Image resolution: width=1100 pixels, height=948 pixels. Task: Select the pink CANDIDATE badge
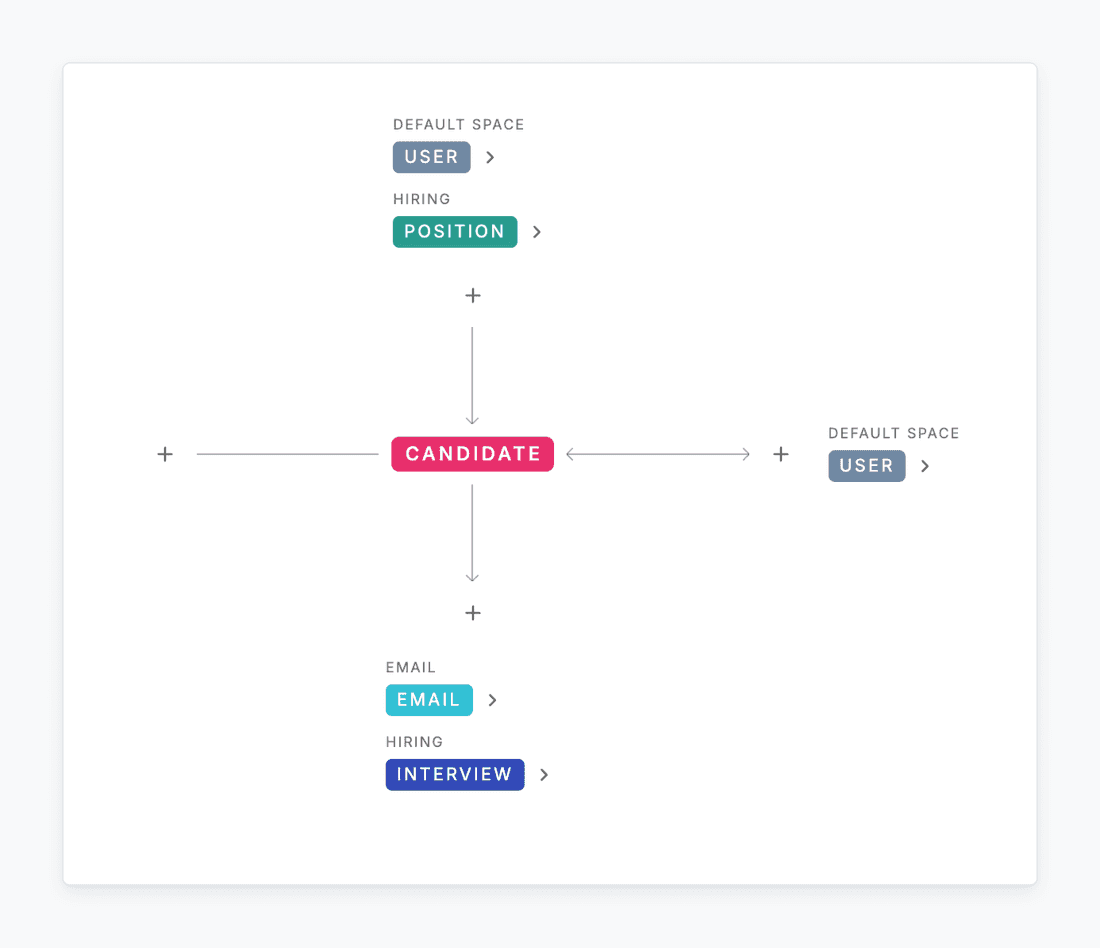pyautogui.click(x=472, y=454)
